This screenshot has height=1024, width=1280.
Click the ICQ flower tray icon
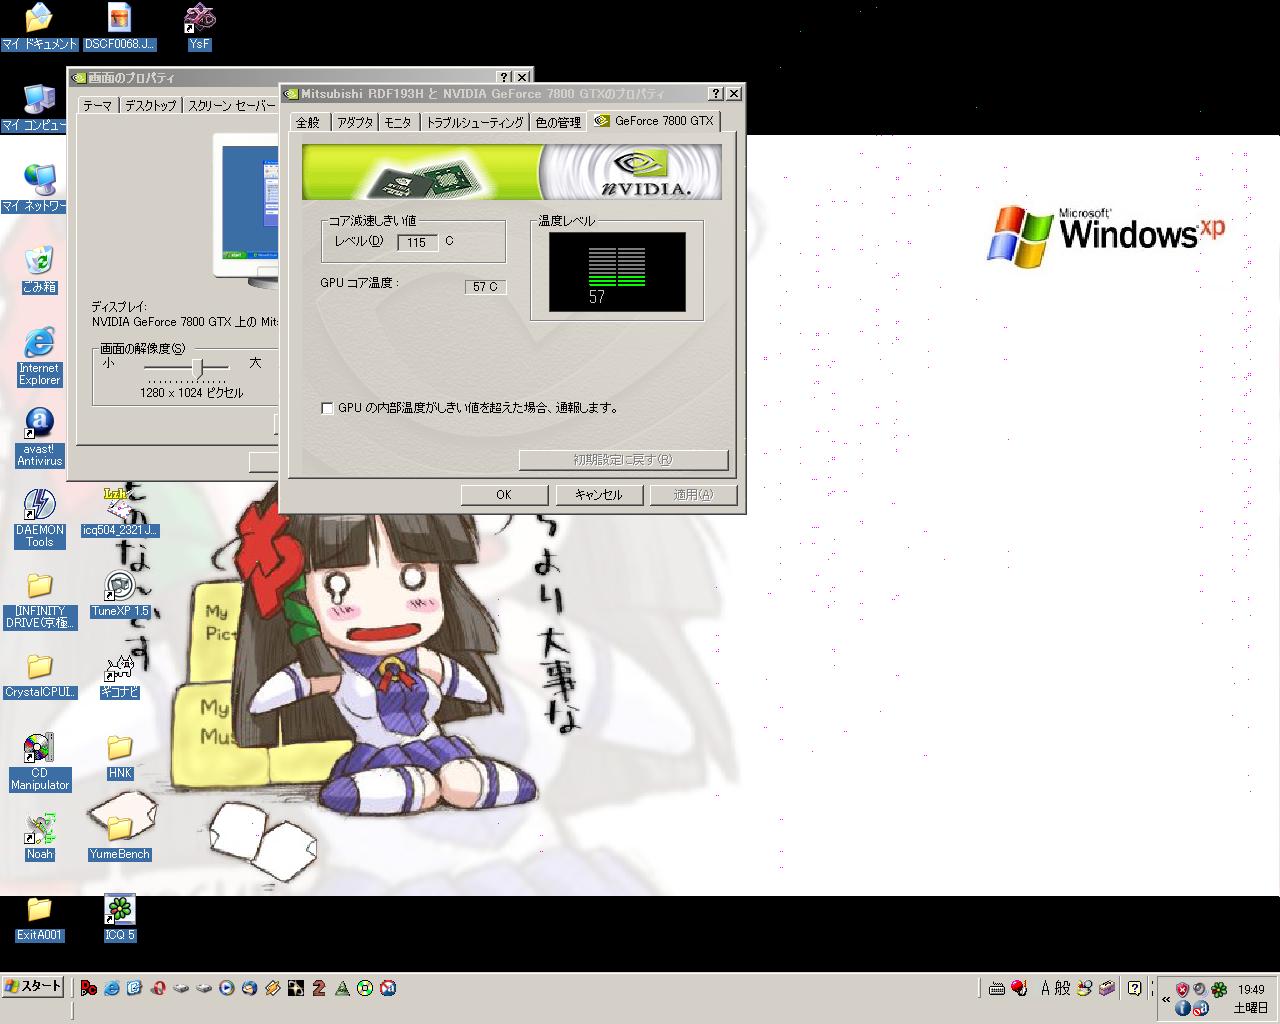1219,989
